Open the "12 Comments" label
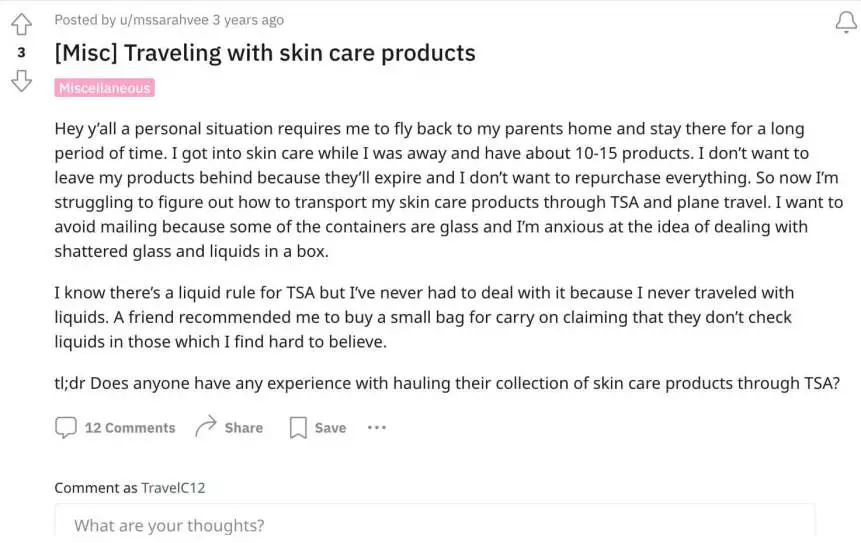The height and width of the screenshot is (543, 861). 129,428
